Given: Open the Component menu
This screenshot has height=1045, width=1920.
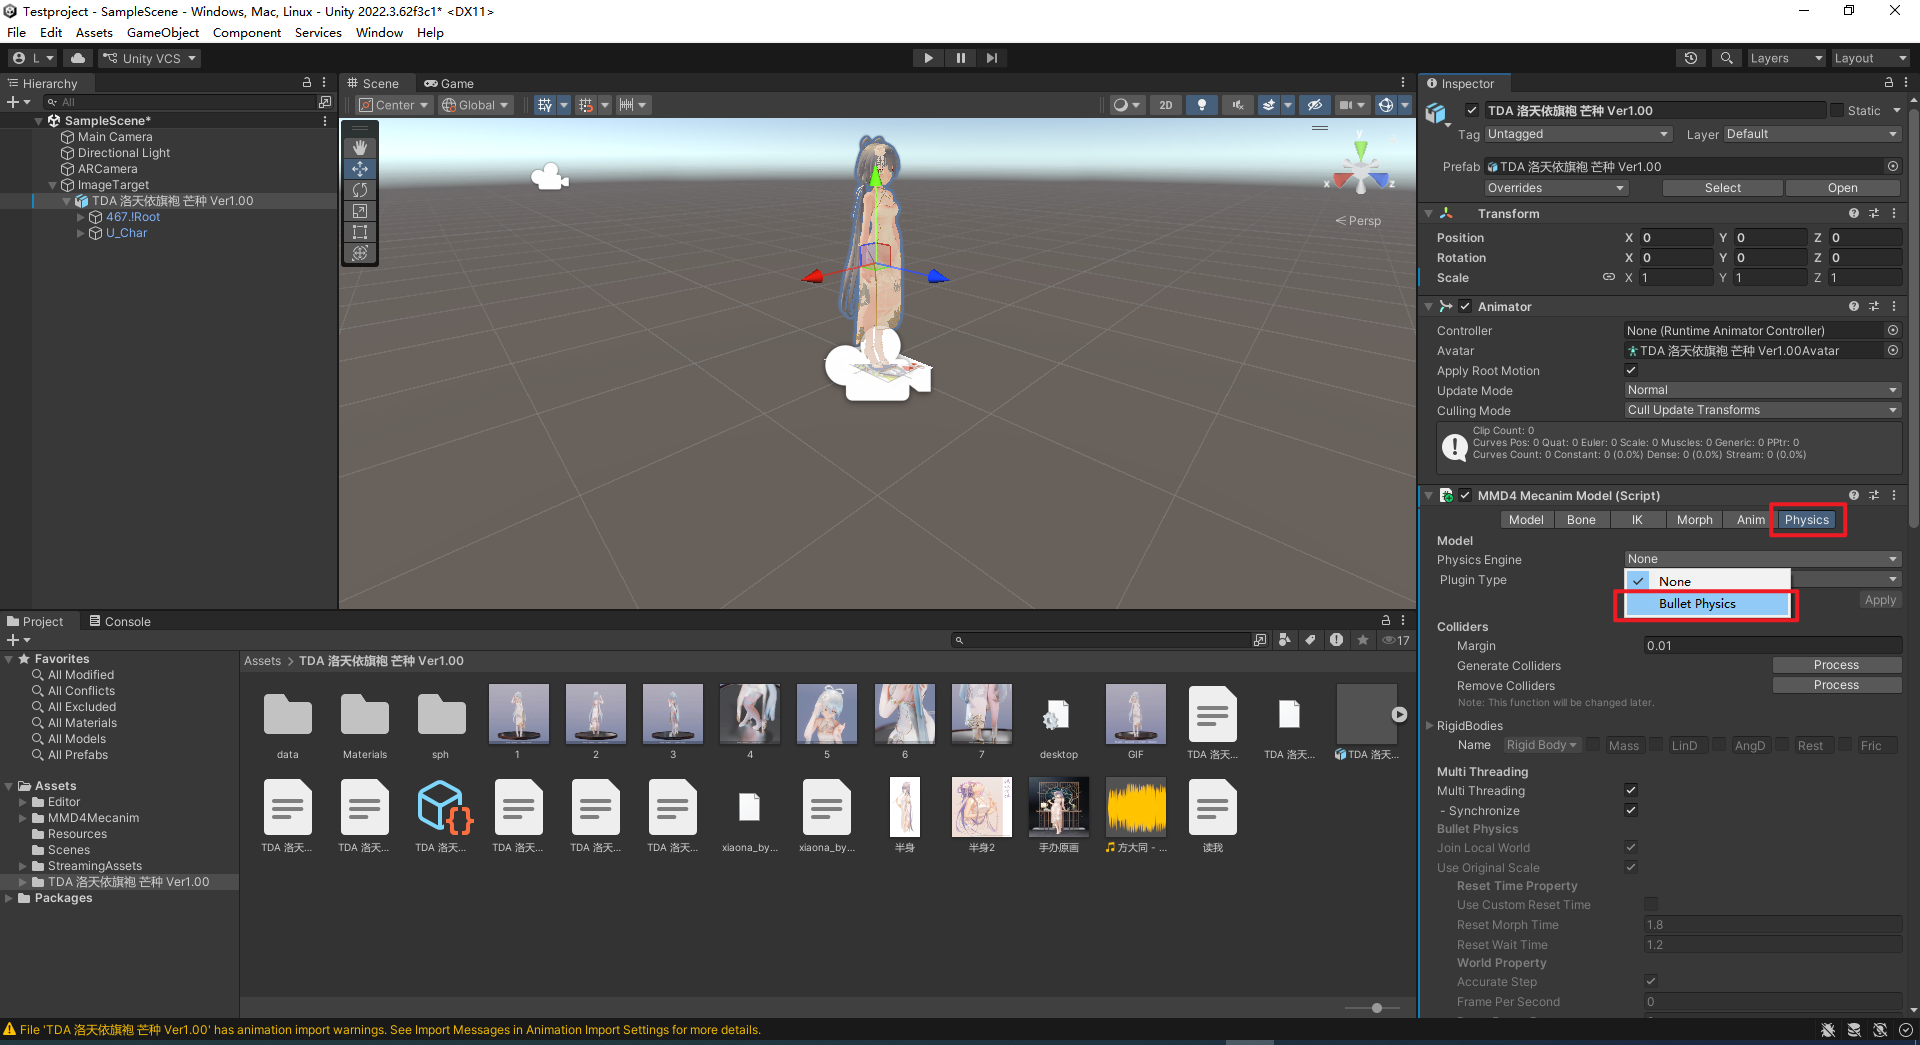Looking at the screenshot, I should point(247,33).
